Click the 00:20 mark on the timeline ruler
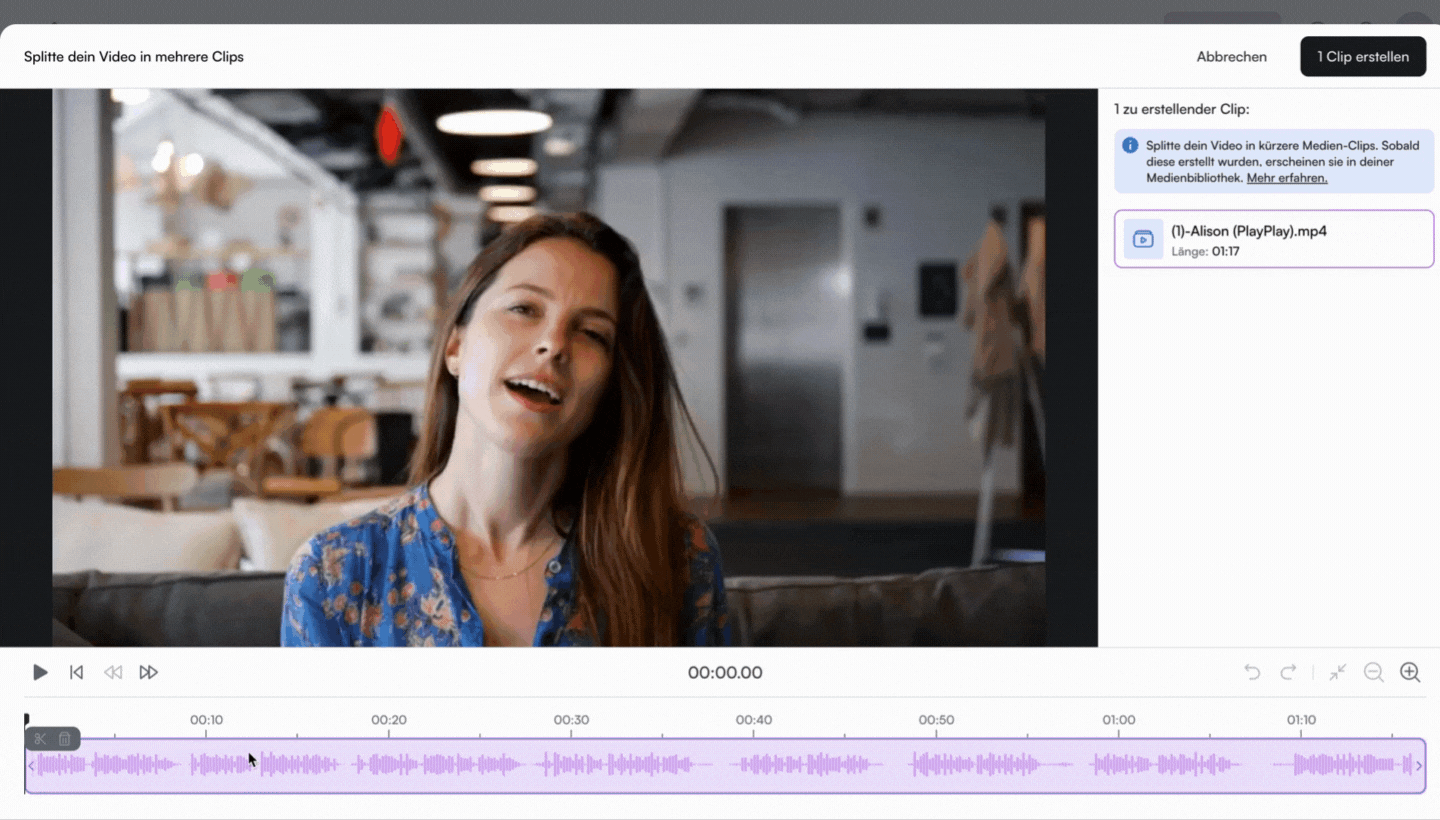Image resolution: width=1440 pixels, height=820 pixels. pyautogui.click(x=389, y=720)
